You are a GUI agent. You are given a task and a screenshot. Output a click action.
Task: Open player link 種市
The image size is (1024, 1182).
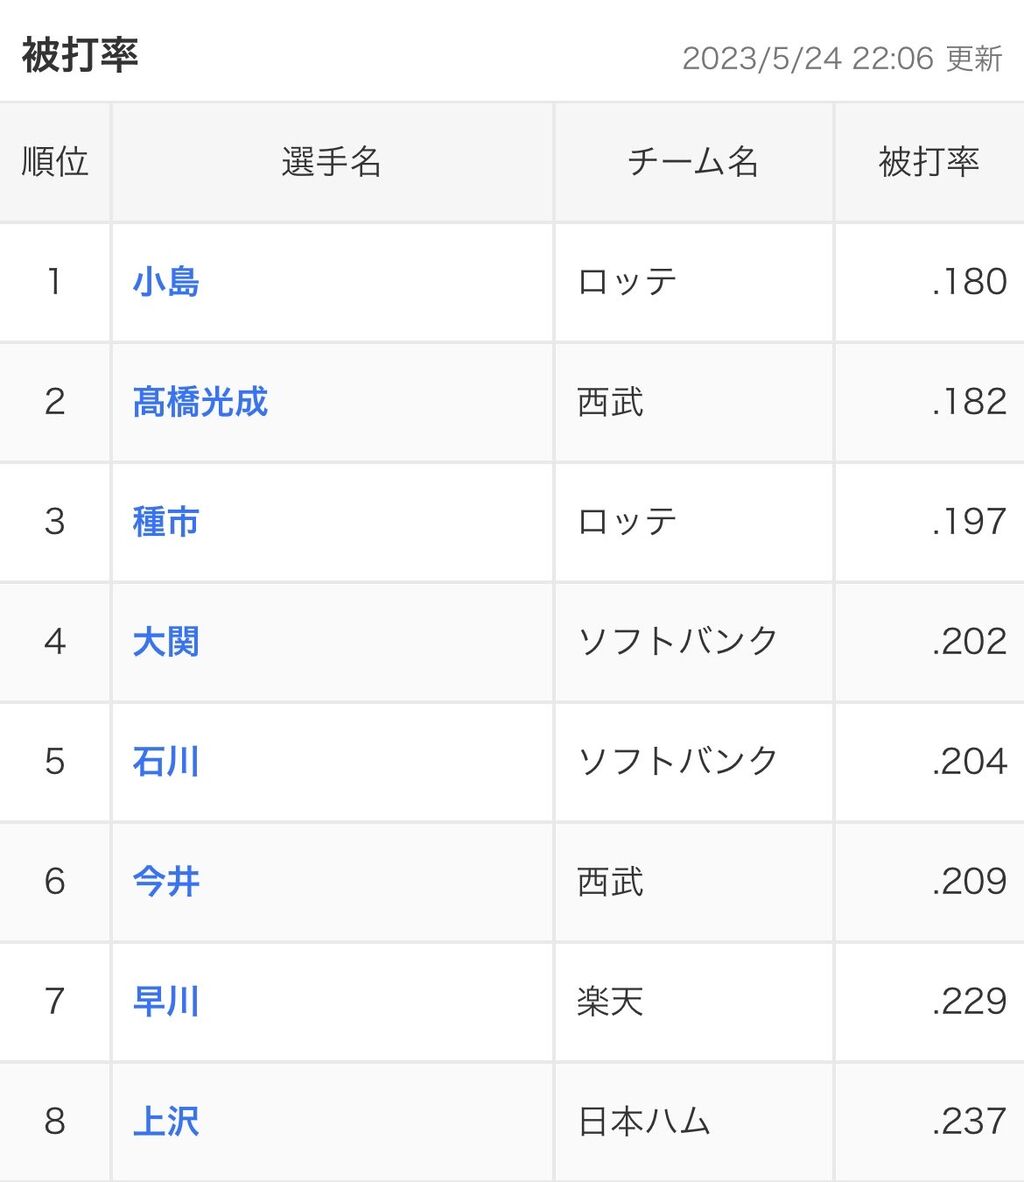click(166, 522)
